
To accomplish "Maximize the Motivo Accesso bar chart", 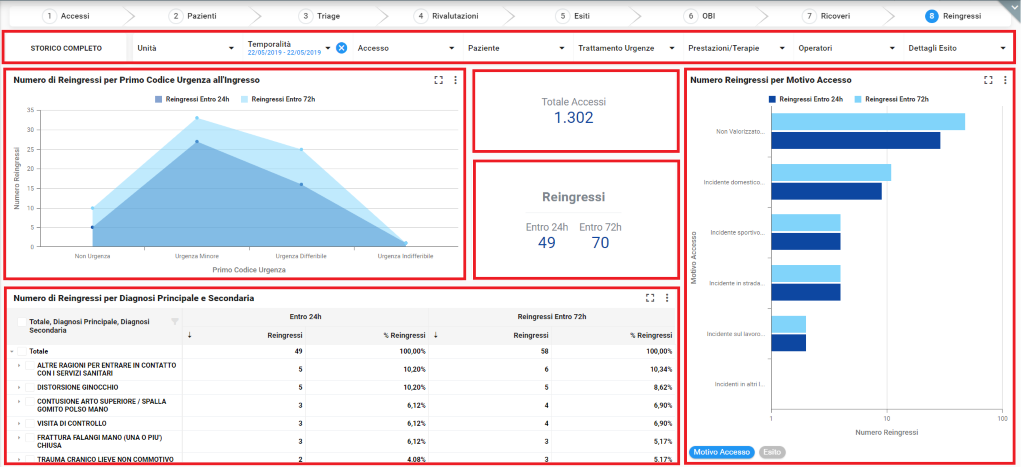I will [988, 80].
